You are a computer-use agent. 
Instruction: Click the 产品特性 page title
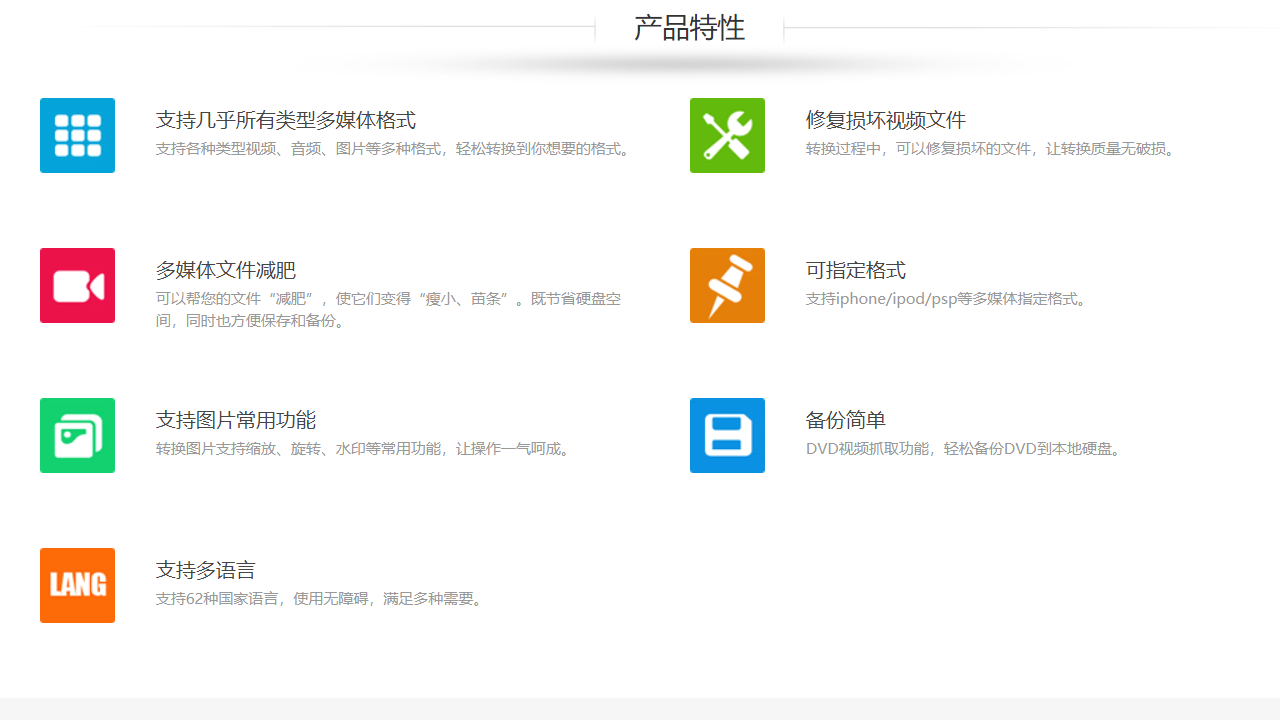[x=689, y=27]
